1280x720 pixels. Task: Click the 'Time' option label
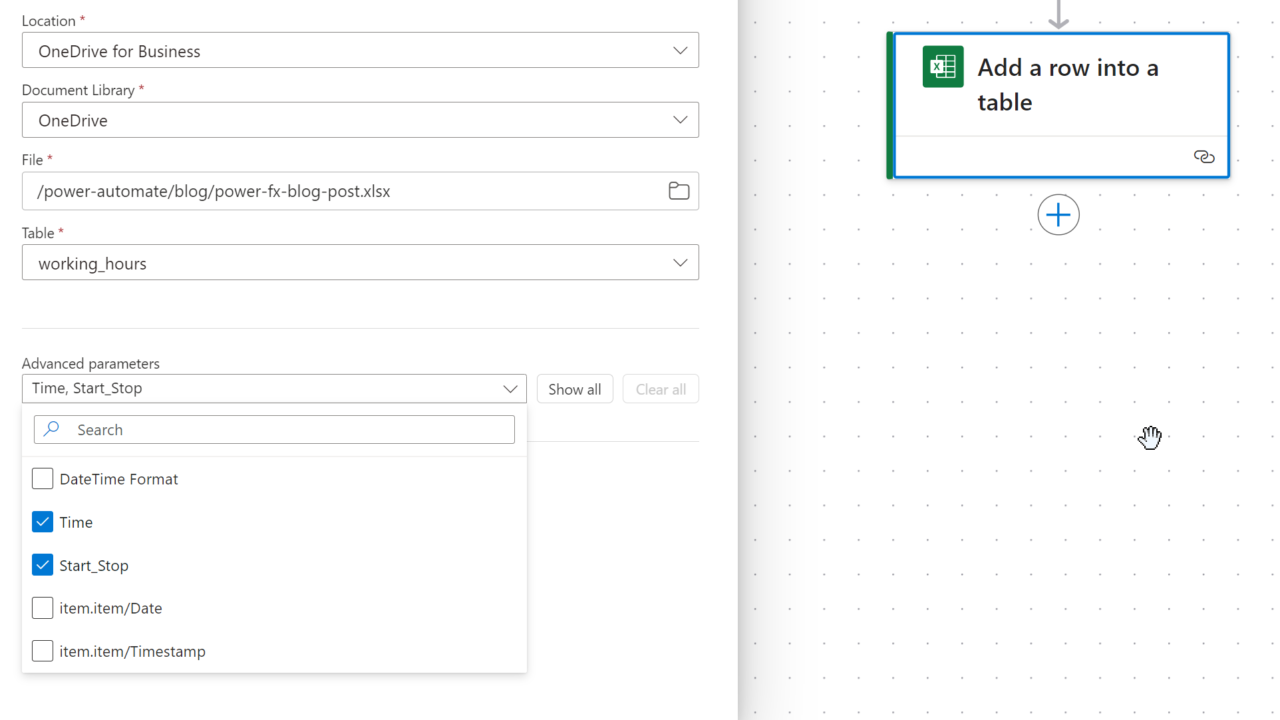point(76,522)
